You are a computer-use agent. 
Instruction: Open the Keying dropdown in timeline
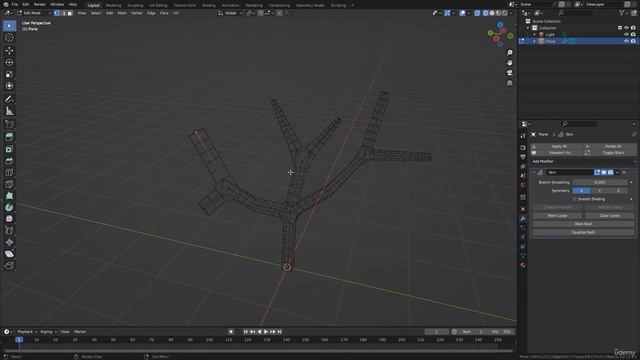point(48,332)
